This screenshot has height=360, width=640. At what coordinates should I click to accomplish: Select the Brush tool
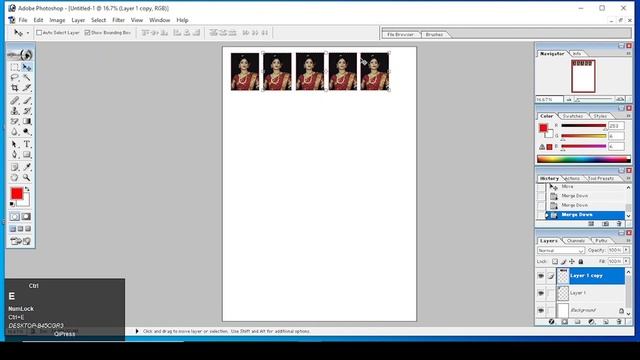pyautogui.click(x=27, y=100)
